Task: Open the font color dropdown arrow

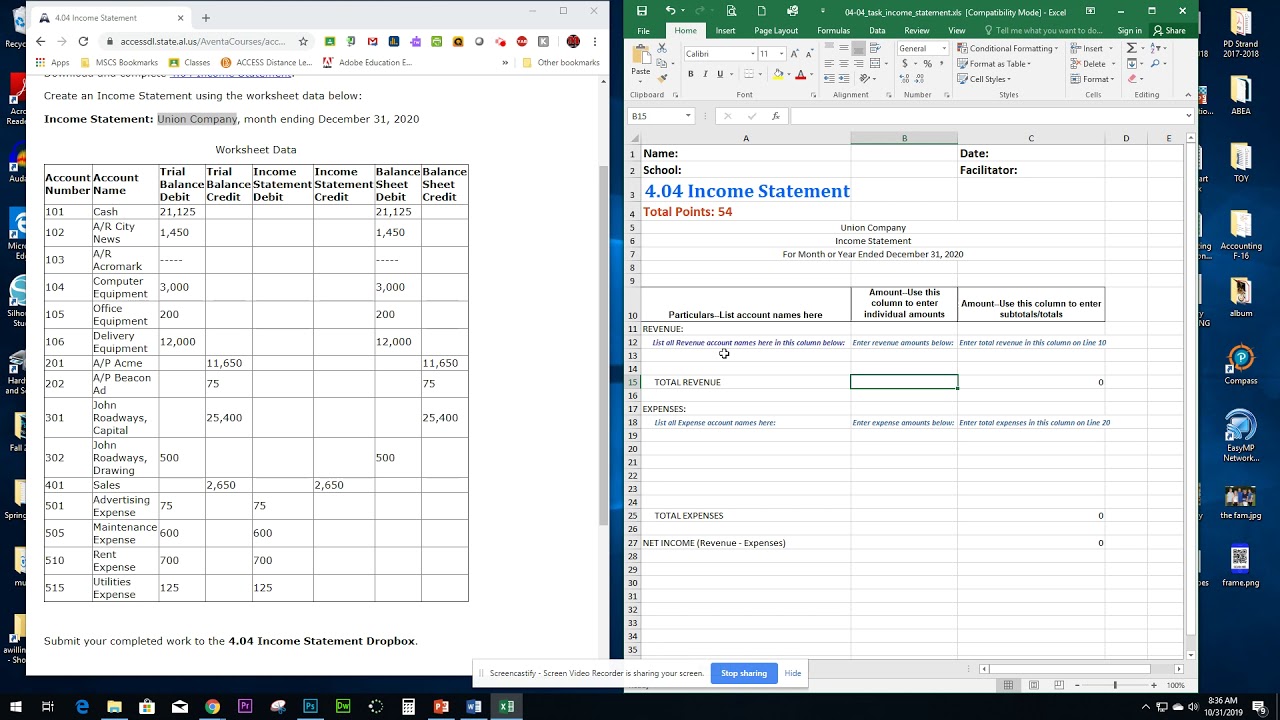Action: 811,74
